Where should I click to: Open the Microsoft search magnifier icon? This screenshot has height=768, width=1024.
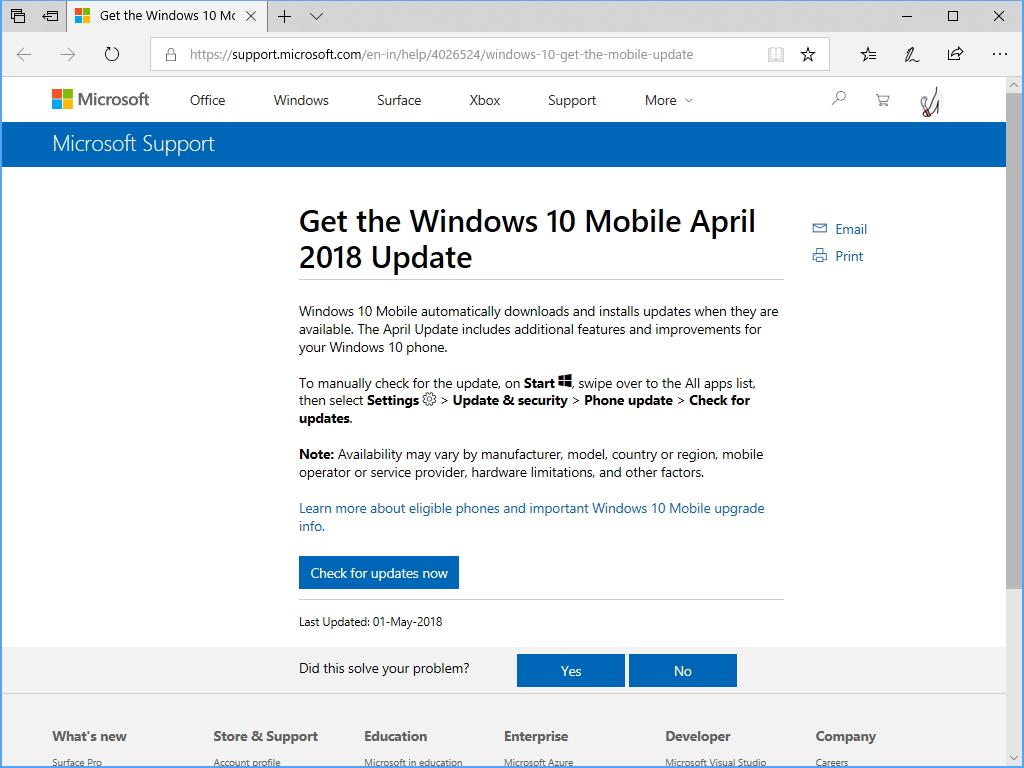[x=839, y=99]
